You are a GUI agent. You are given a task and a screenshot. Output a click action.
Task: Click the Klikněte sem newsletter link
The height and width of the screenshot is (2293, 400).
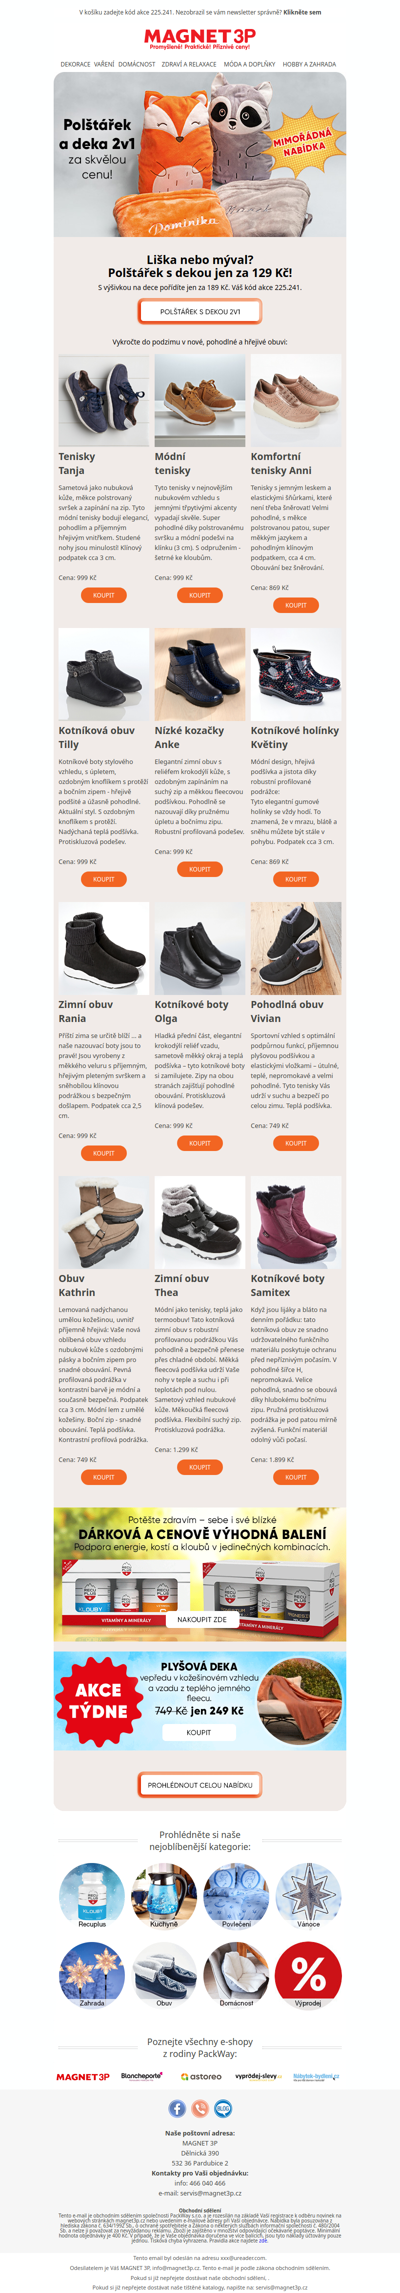point(302,13)
